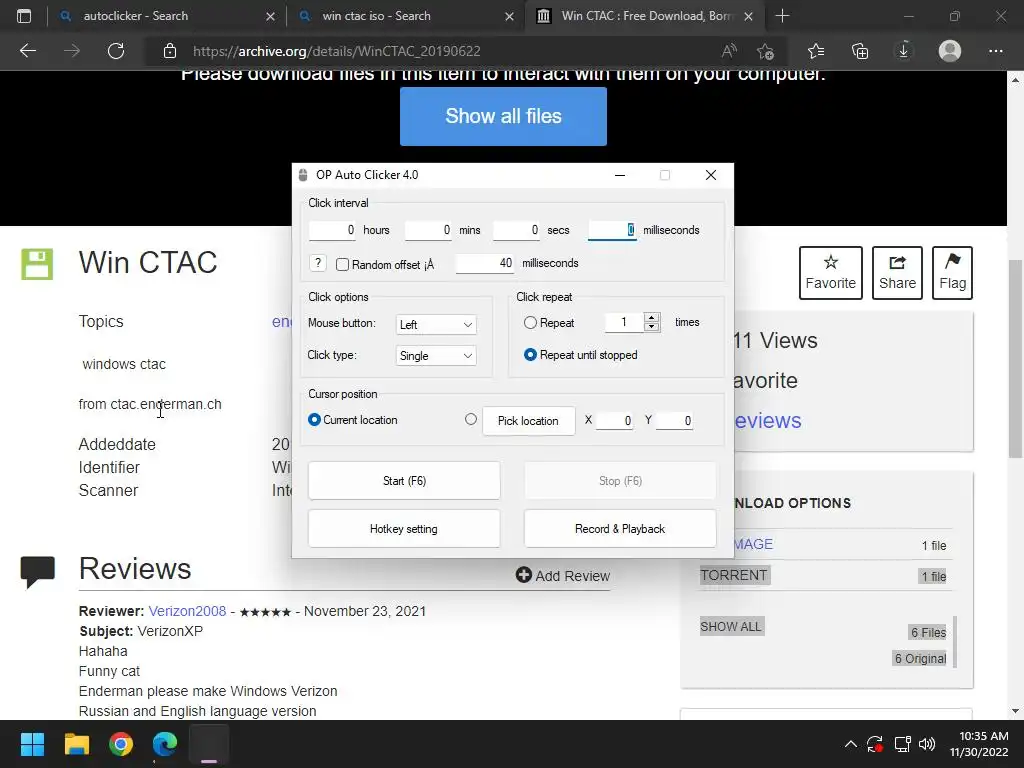Screen dimensions: 1024x768
Task: Click the page vertical scrollbar thumb
Action: click(1015, 359)
